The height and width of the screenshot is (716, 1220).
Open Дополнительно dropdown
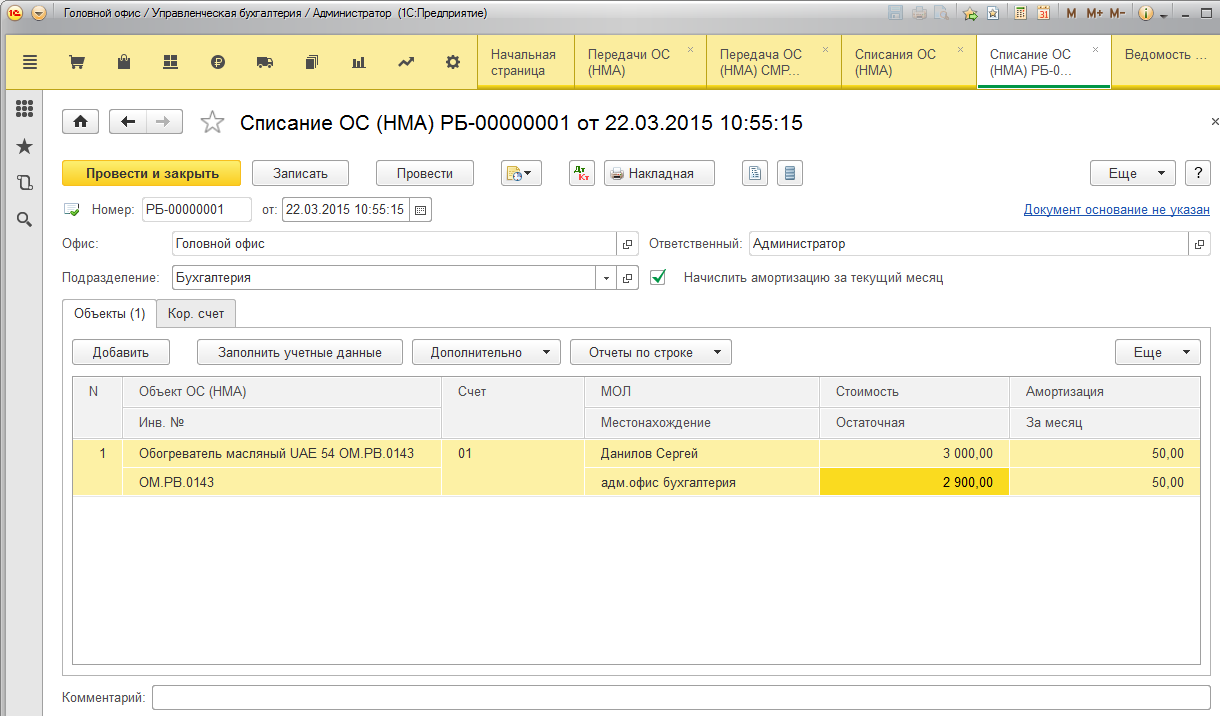[486, 352]
